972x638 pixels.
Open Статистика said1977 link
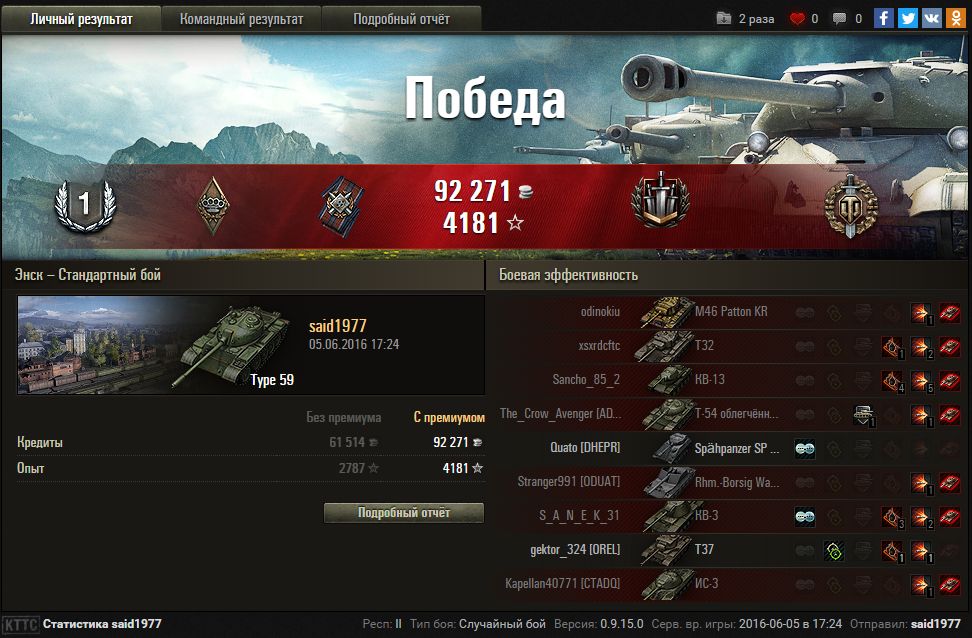point(102,624)
